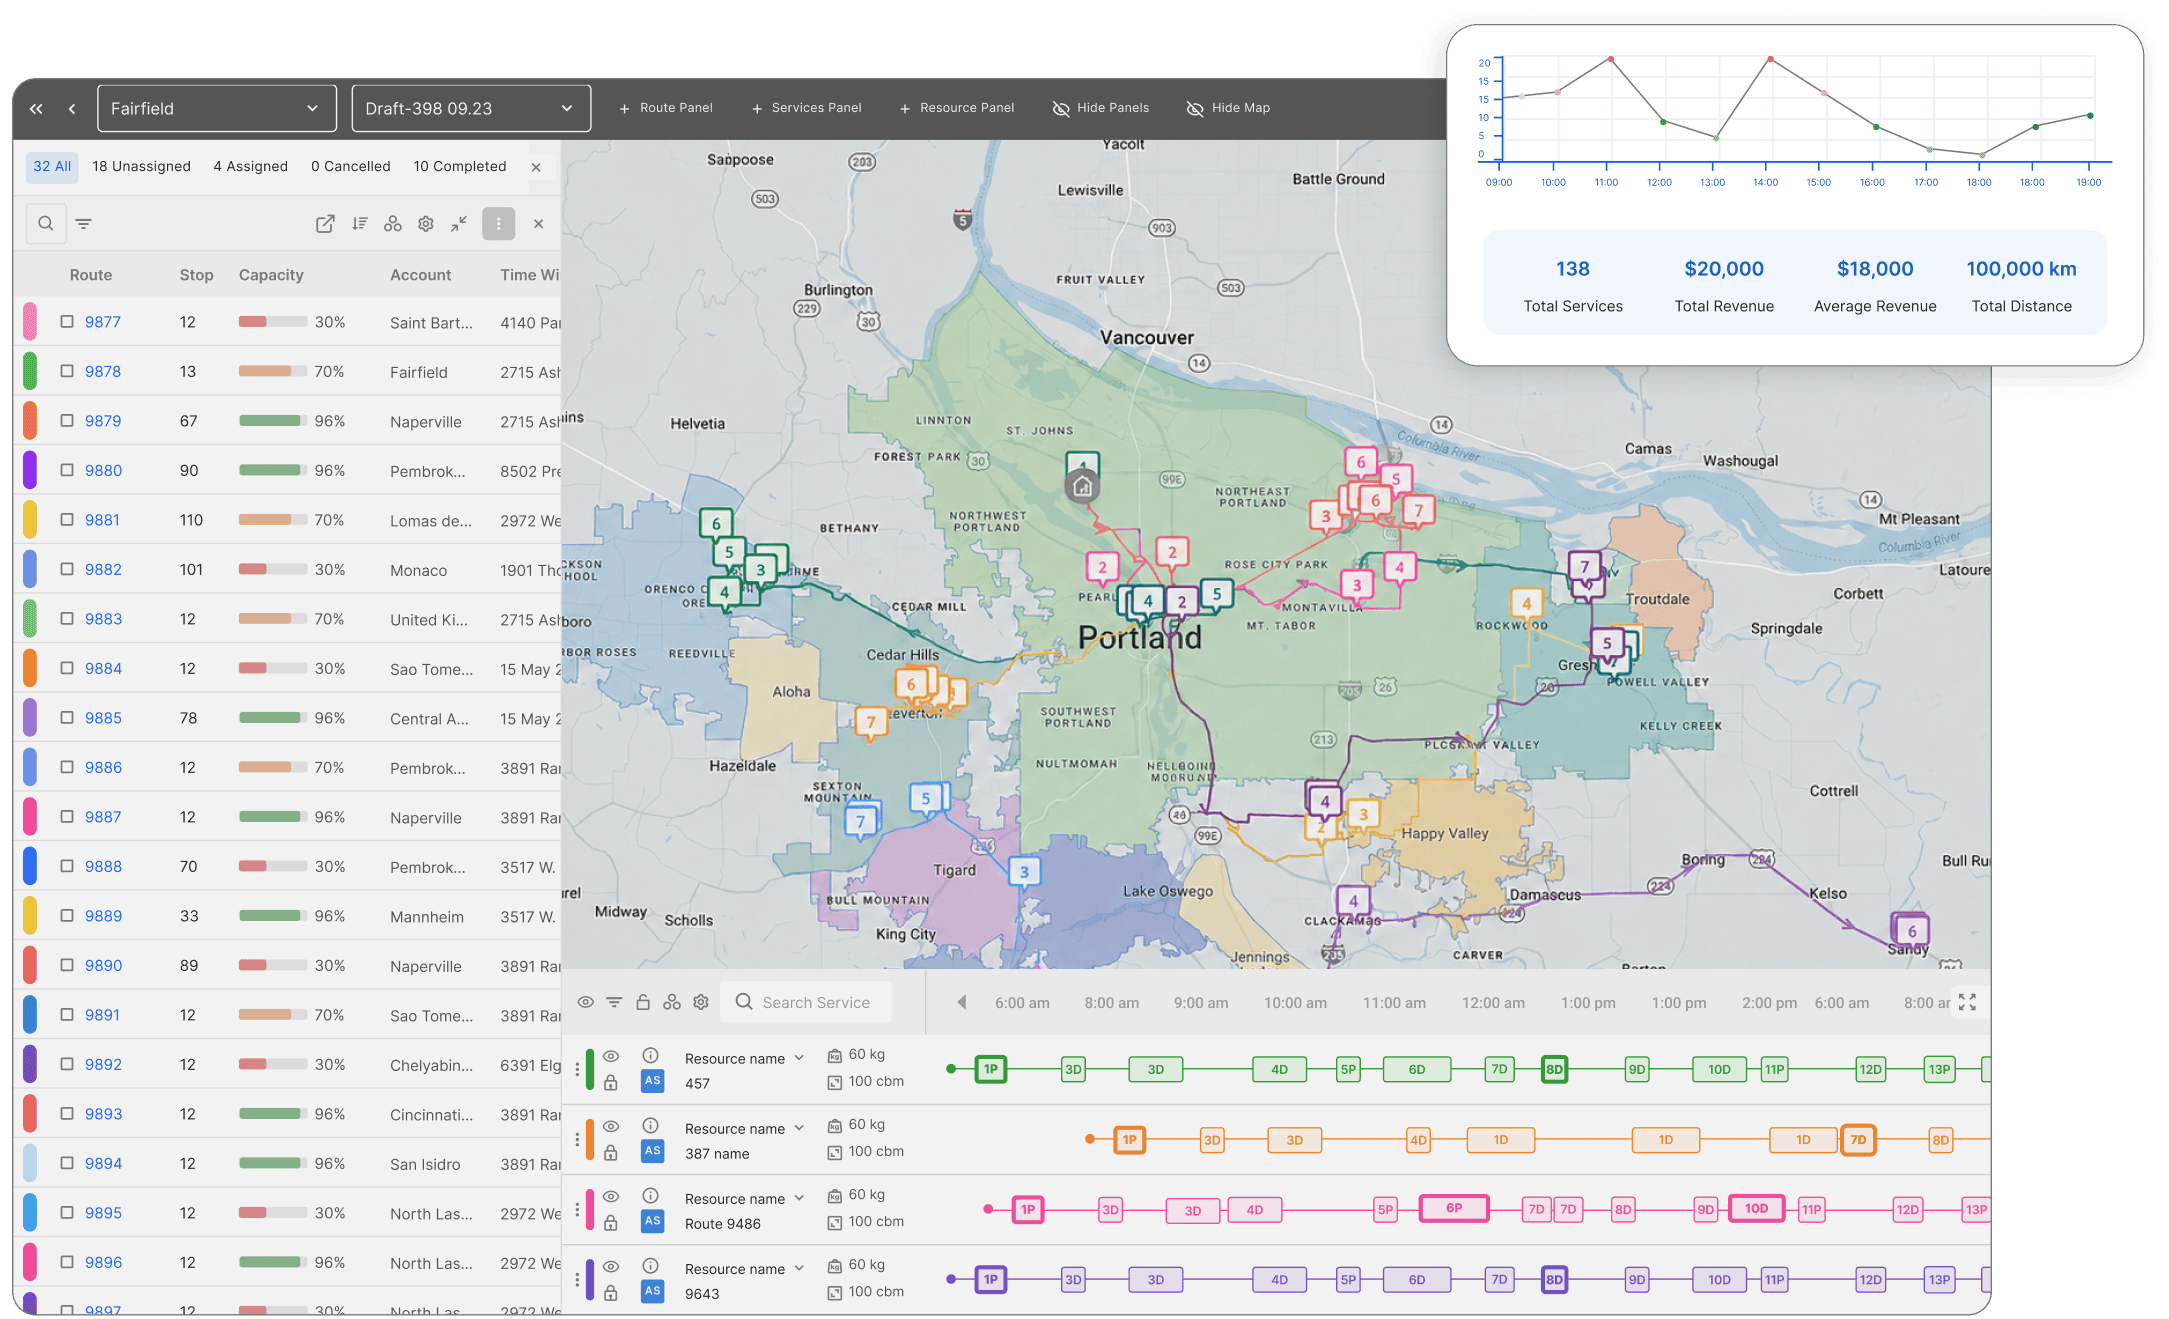Viewport: 2169px width, 1319px height.
Task: Switch to the 10 Completed tab
Action: pyautogui.click(x=460, y=167)
